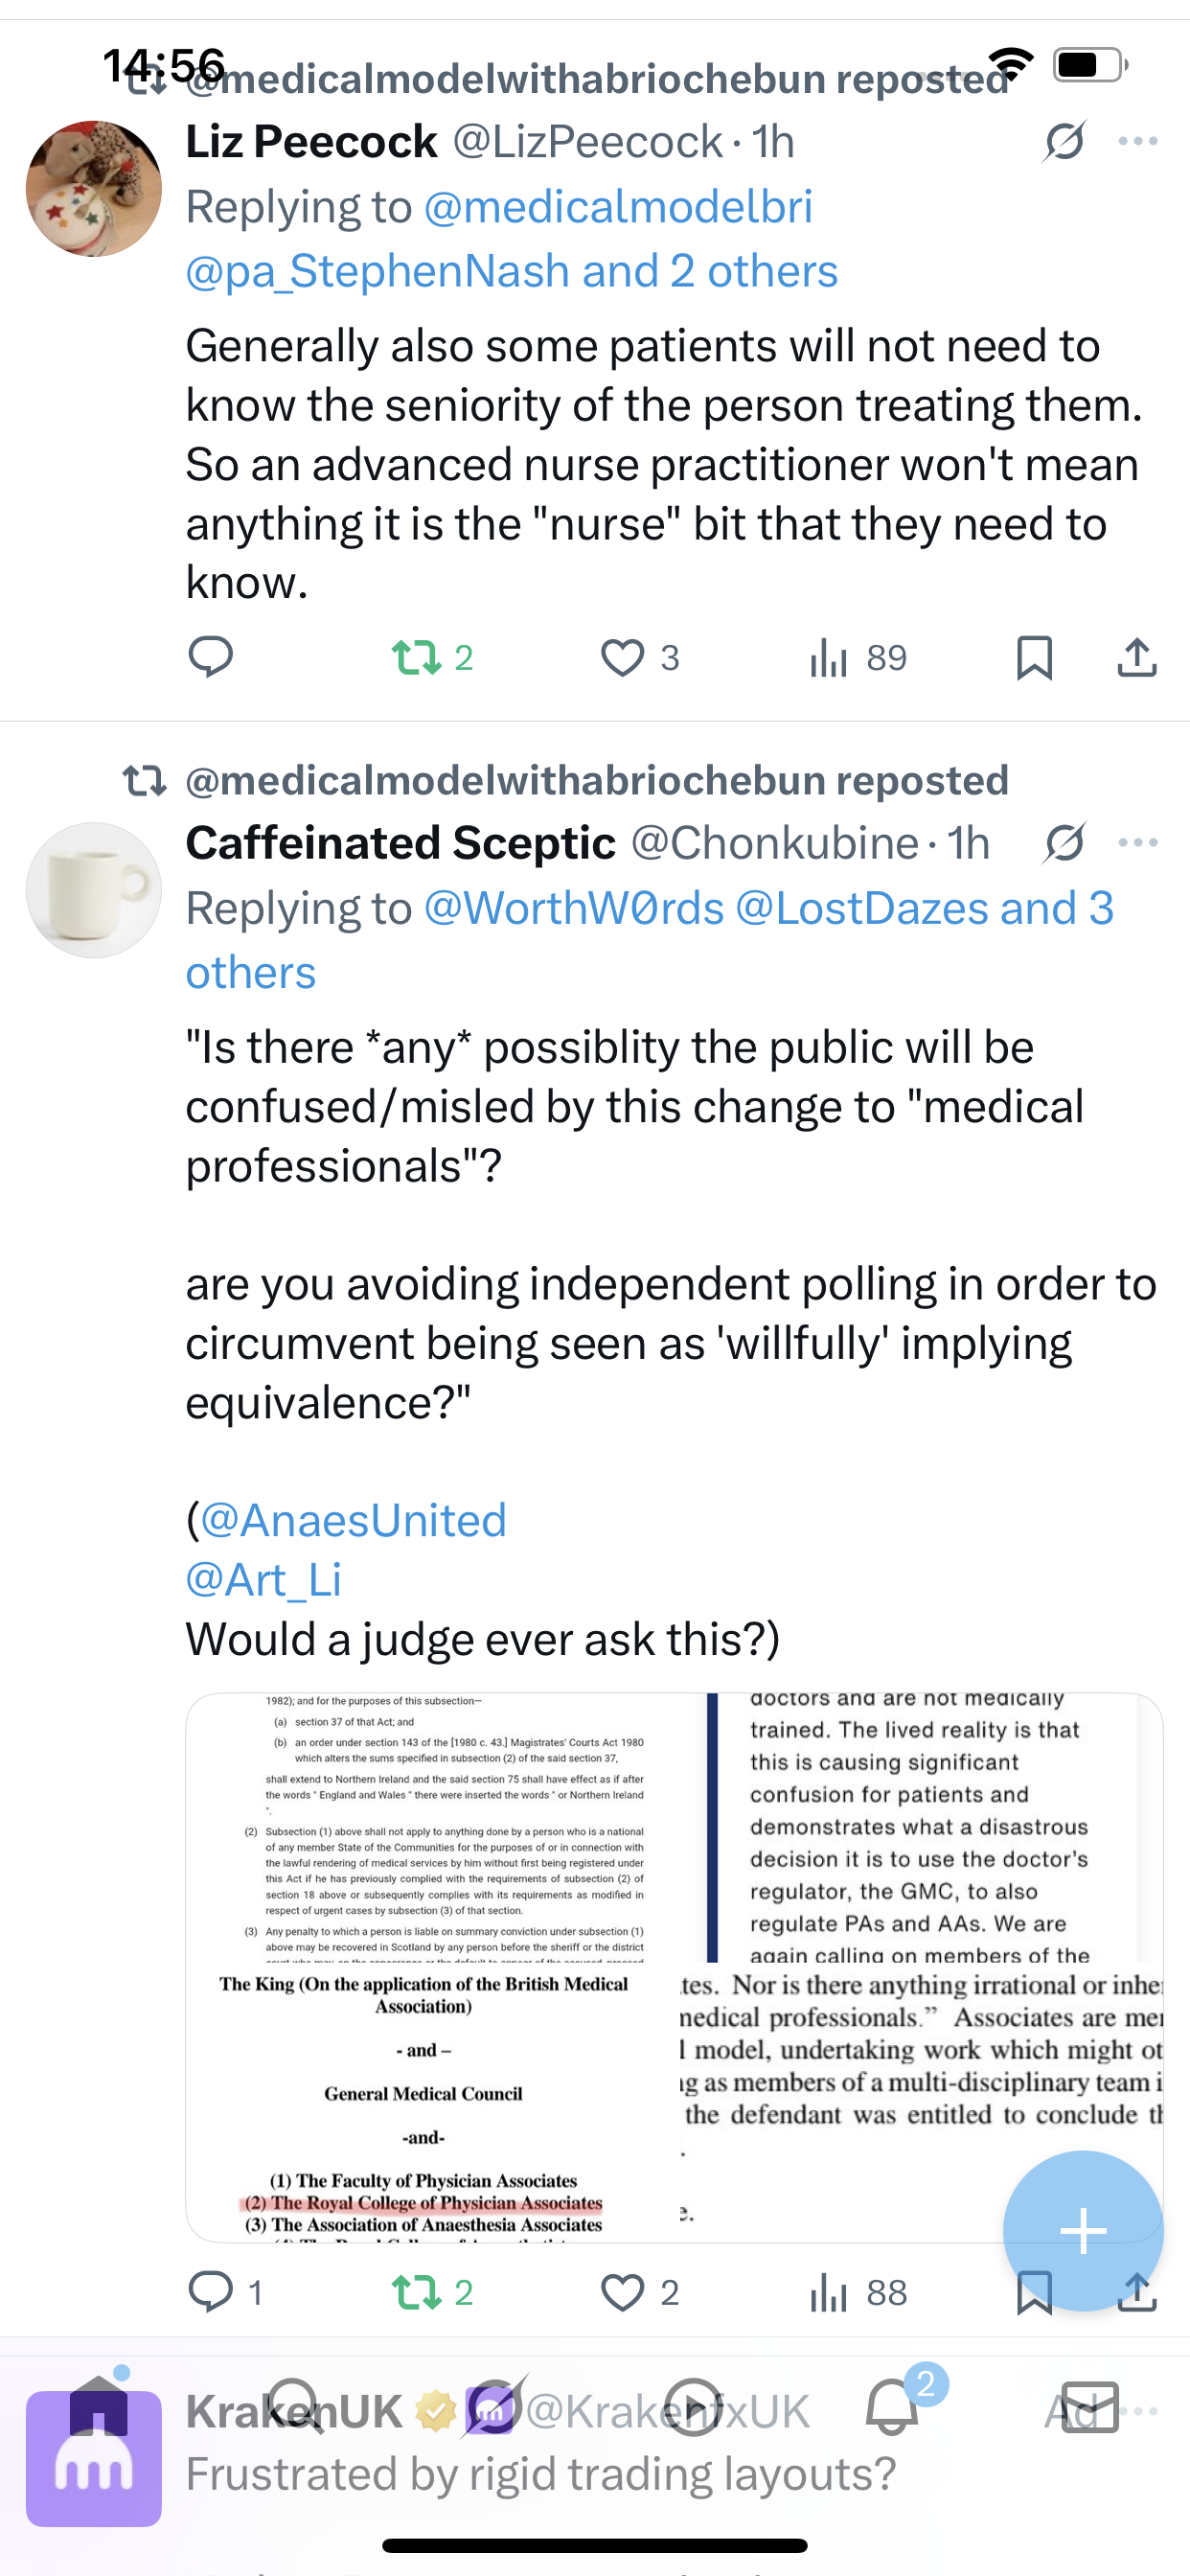Open the @AnaesUnited mention link

(x=354, y=1520)
